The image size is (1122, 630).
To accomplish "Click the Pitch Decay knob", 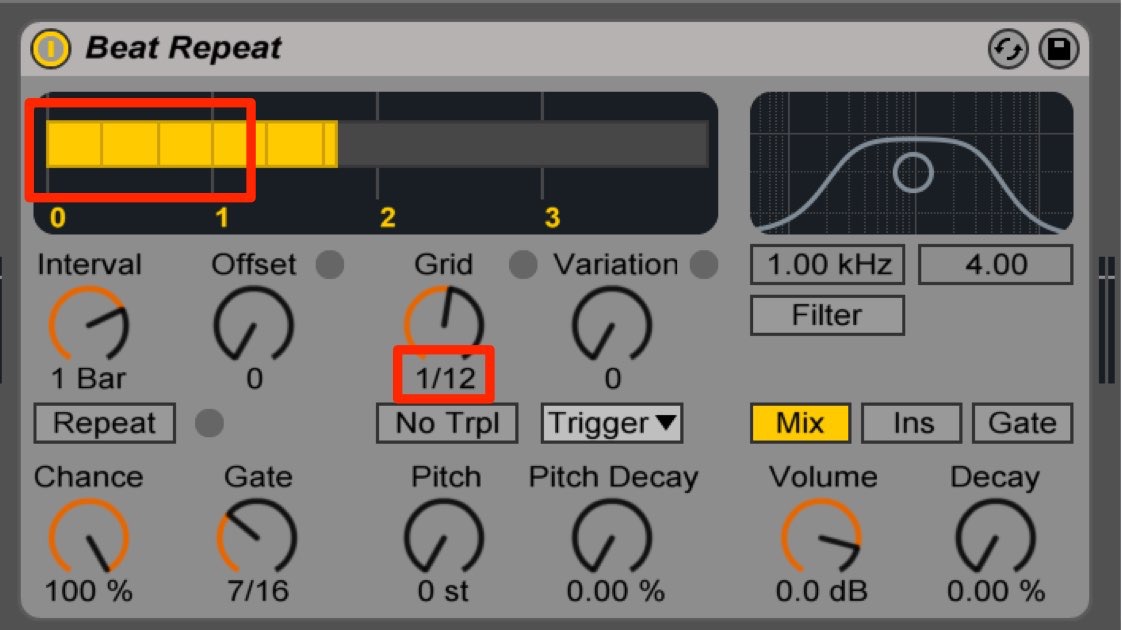I will click(612, 537).
